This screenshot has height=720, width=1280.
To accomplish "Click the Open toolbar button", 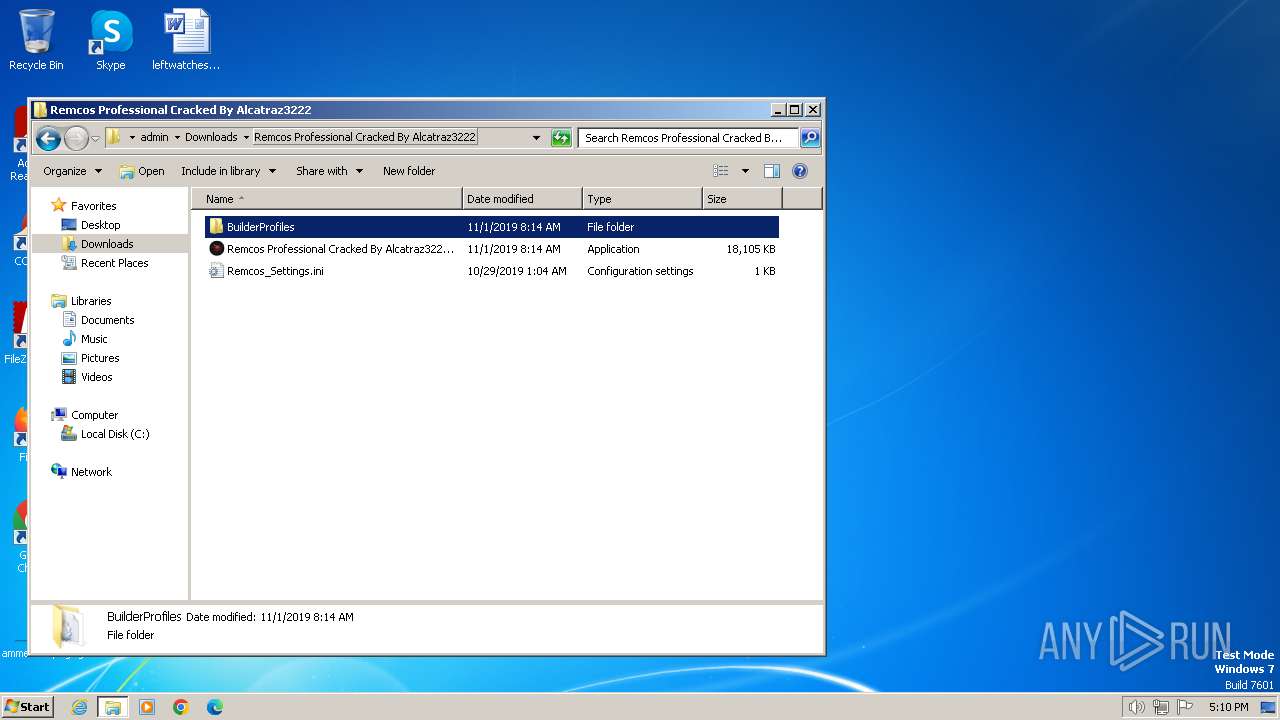I will [142, 171].
